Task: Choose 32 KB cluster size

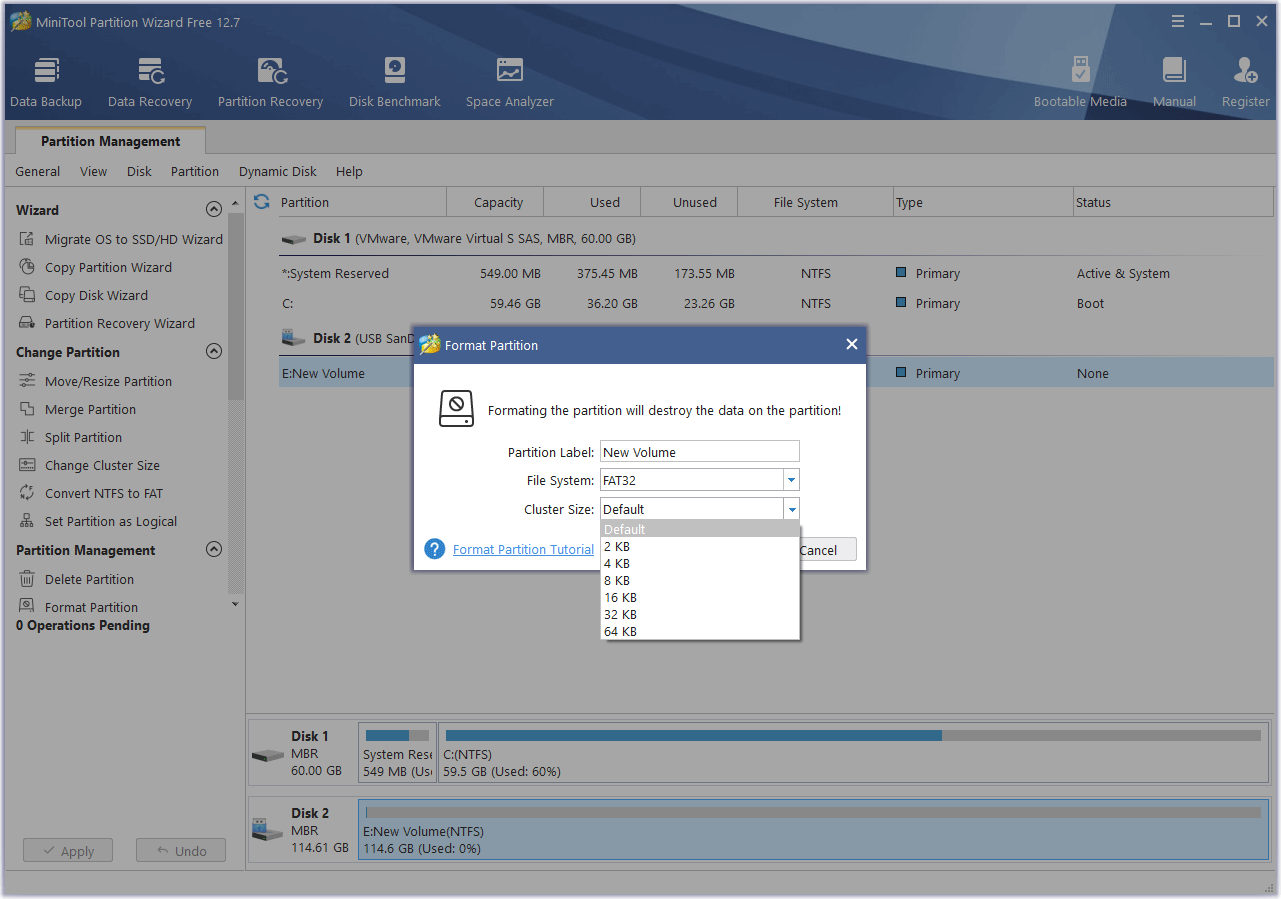Action: point(700,614)
